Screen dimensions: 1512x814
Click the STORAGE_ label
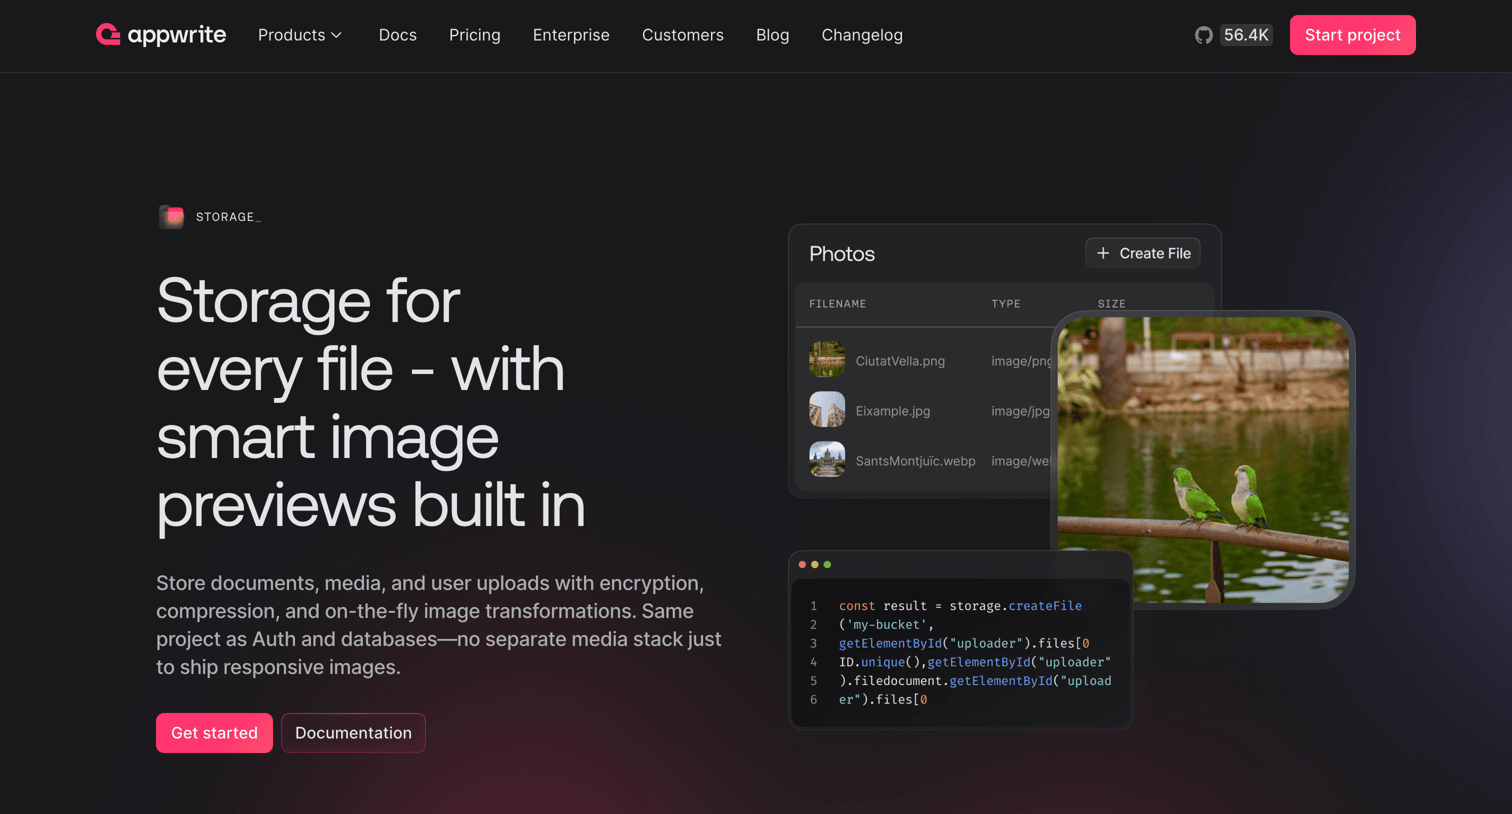tap(228, 217)
